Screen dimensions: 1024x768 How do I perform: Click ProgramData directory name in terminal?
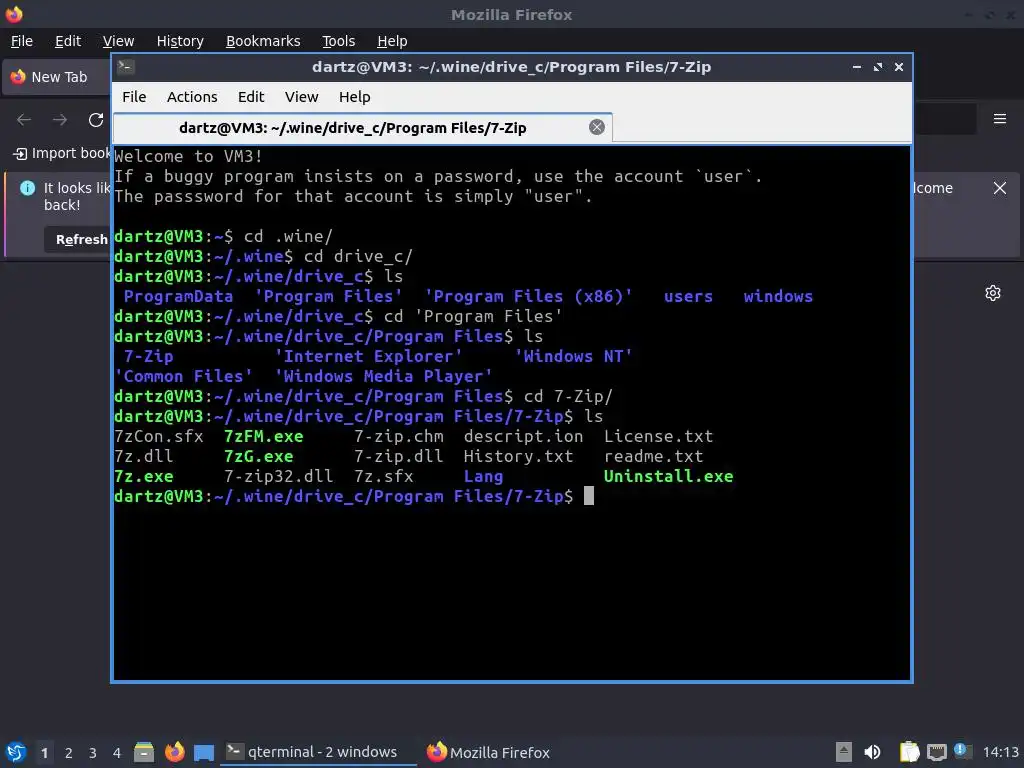[178, 296]
